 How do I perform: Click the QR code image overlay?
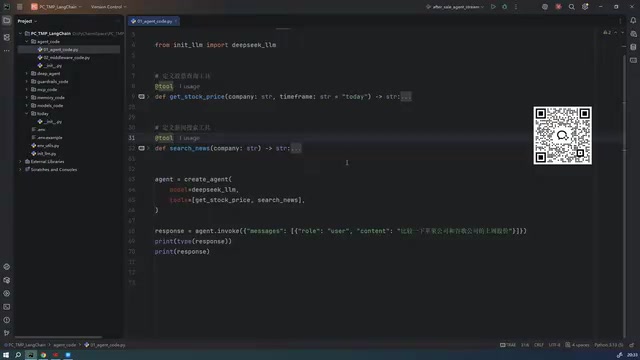[562, 136]
